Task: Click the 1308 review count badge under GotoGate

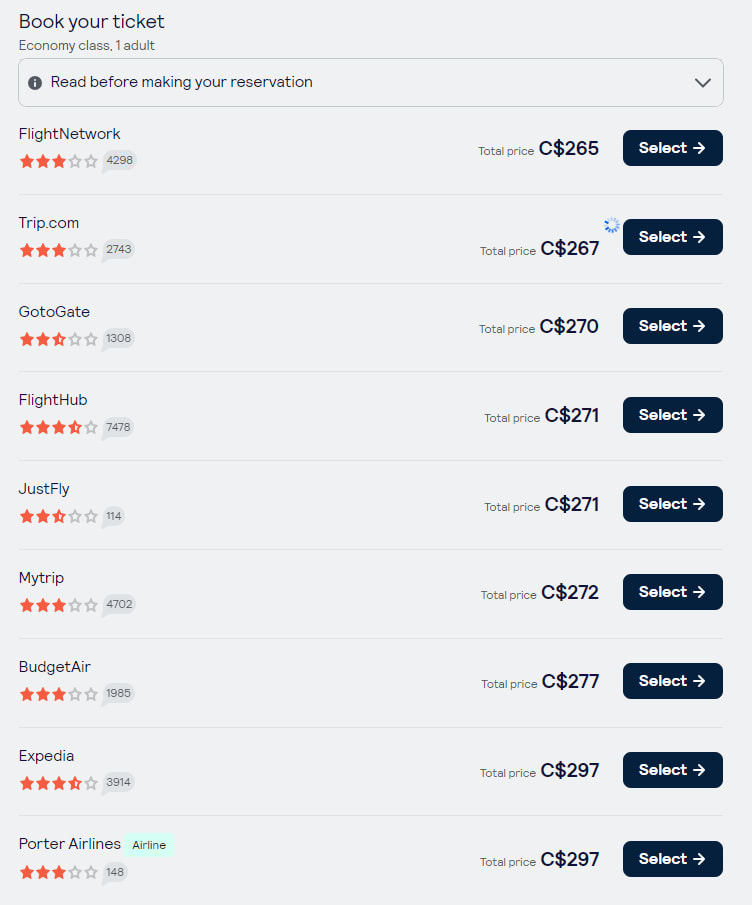Action: tap(118, 338)
